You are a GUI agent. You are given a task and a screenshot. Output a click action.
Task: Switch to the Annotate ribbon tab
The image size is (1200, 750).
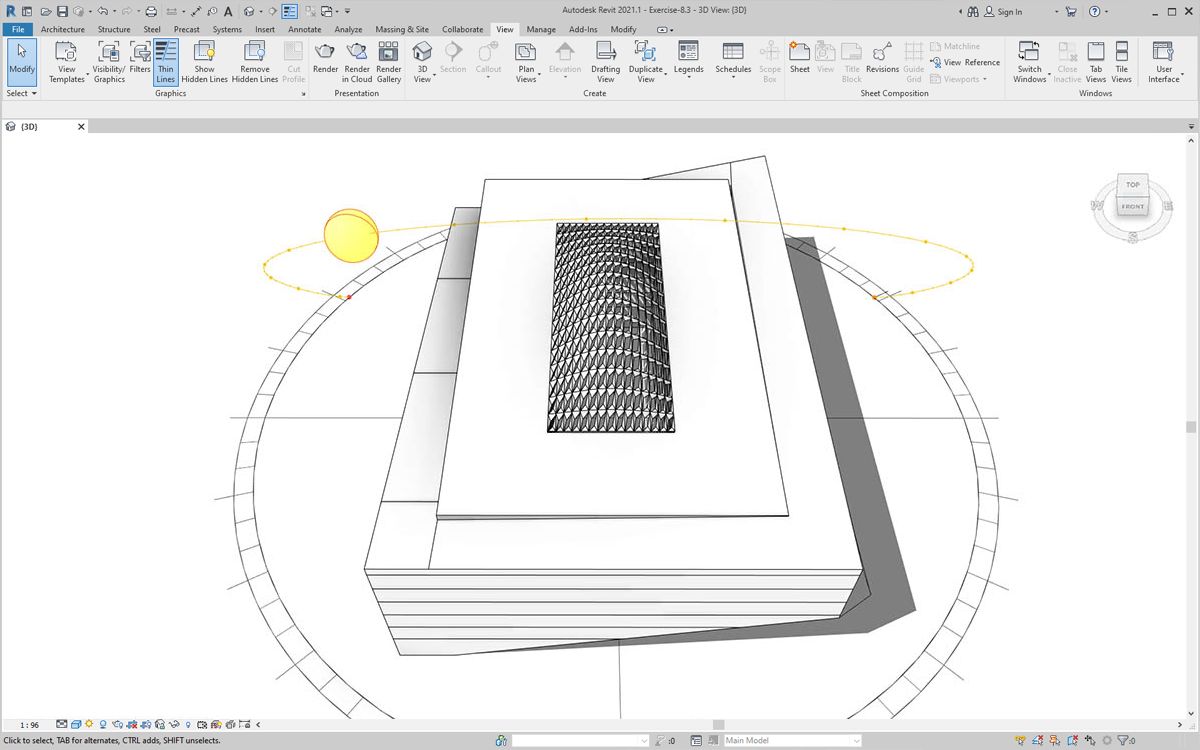[305, 30]
